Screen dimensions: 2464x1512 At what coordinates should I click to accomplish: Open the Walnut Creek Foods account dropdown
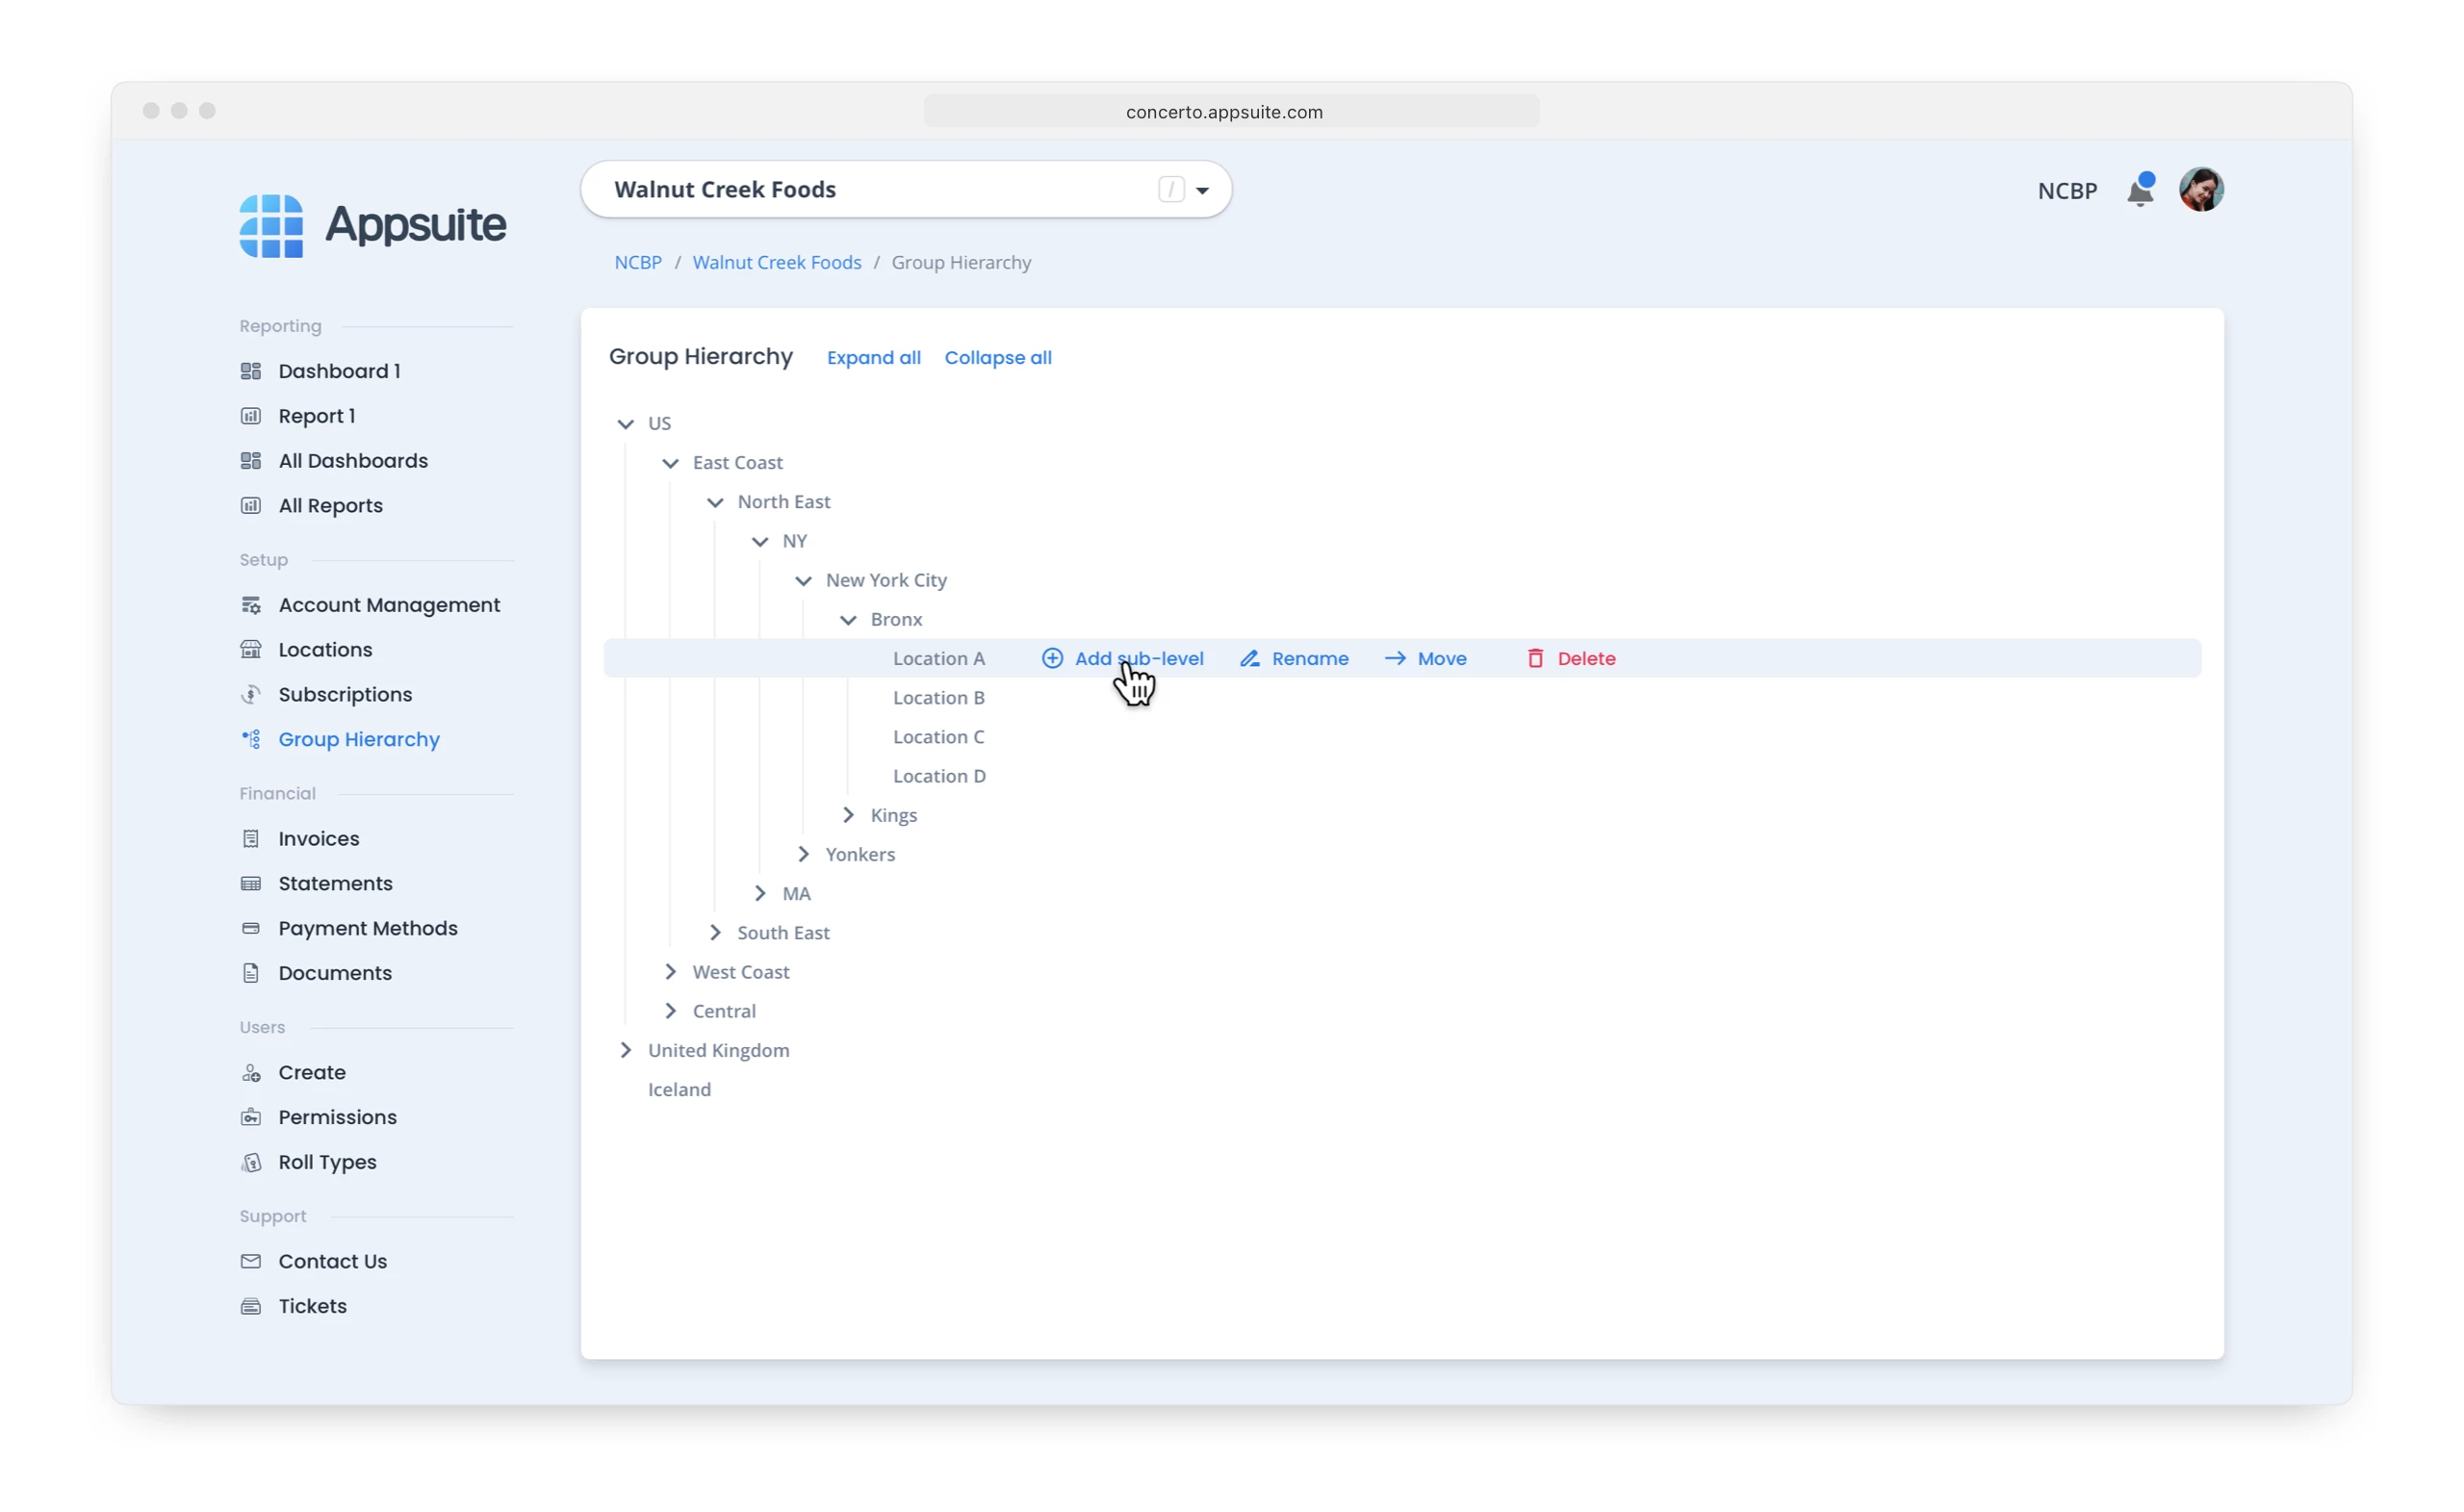point(1202,190)
